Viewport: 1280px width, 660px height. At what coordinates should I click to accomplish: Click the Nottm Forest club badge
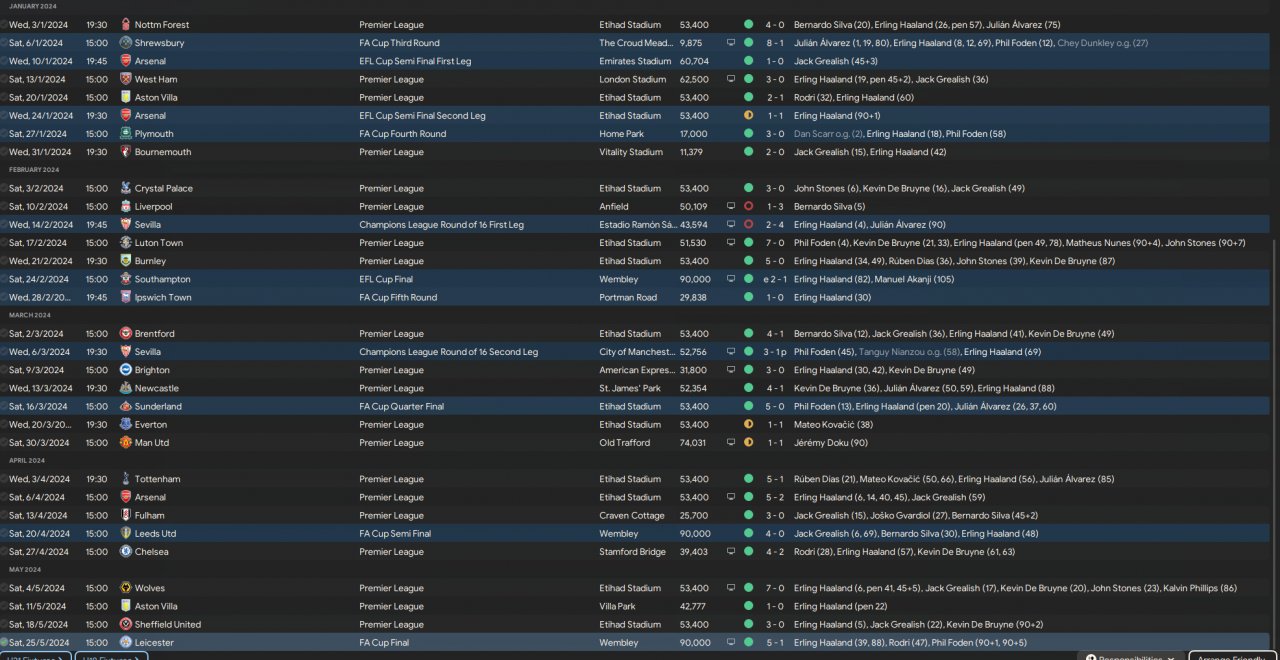[125, 24]
